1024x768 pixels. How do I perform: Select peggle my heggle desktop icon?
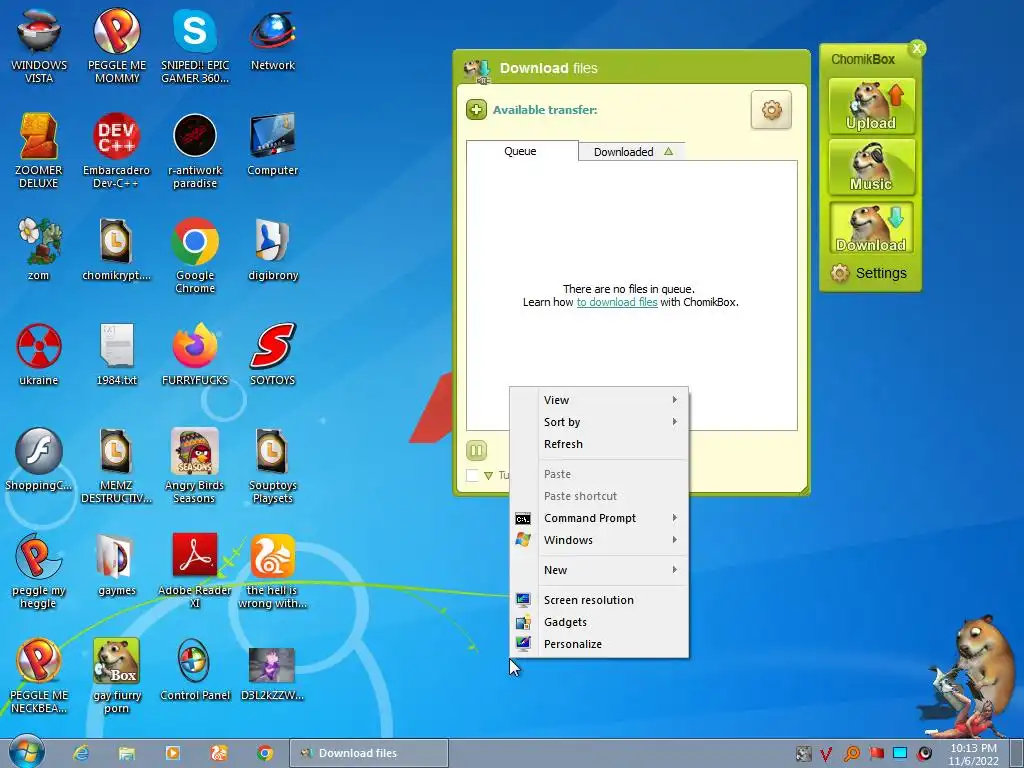click(39, 571)
